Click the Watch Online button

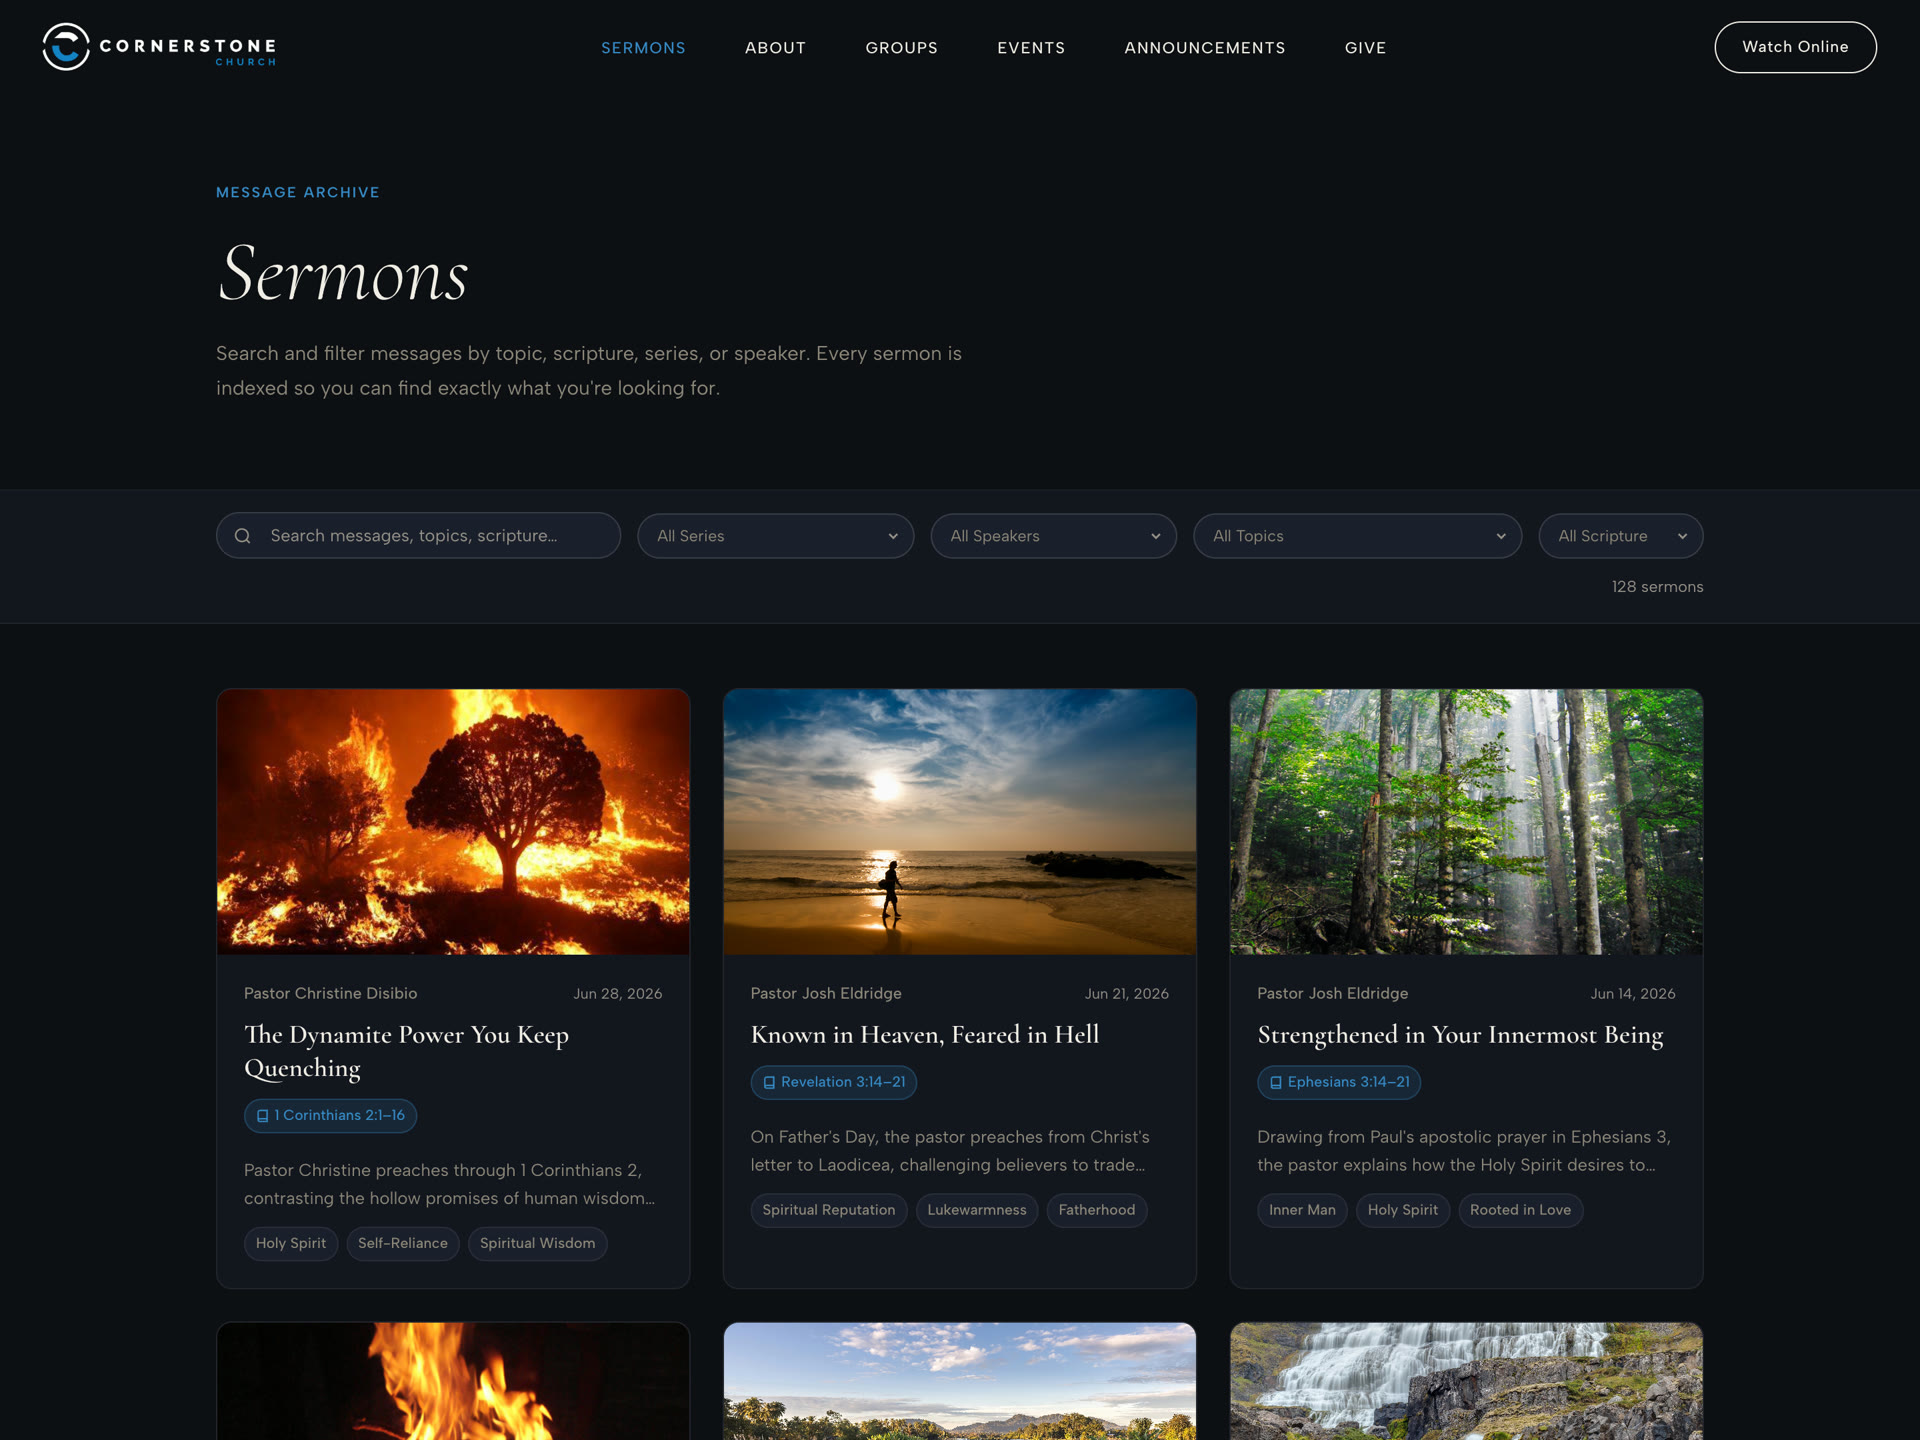1795,47
